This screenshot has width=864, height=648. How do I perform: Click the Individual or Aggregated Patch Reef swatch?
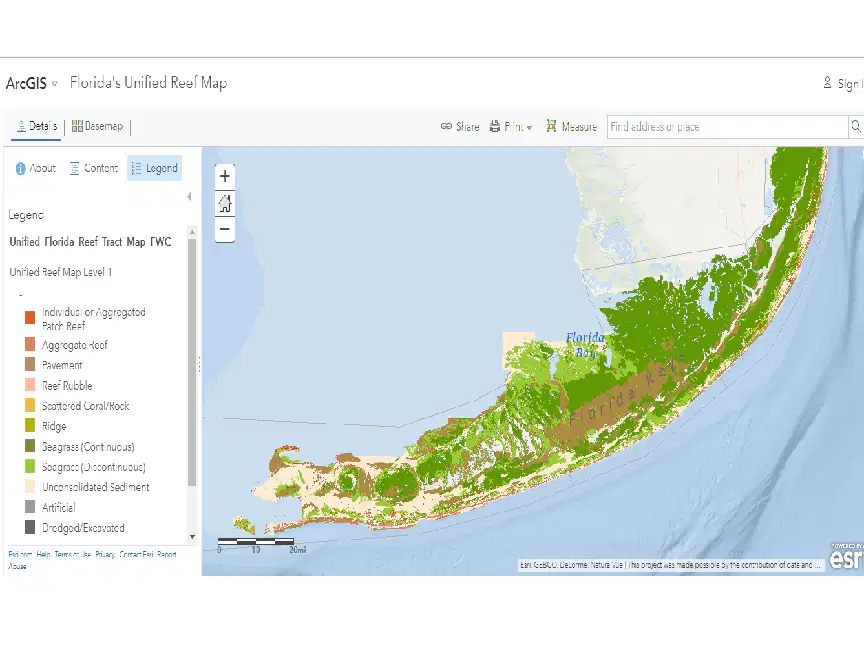[x=30, y=317]
